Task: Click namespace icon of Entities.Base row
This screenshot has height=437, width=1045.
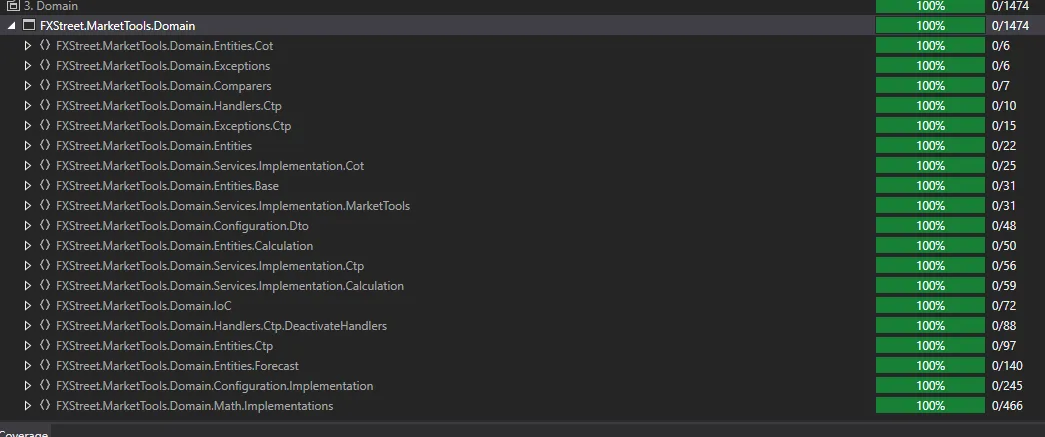Action: (x=45, y=186)
